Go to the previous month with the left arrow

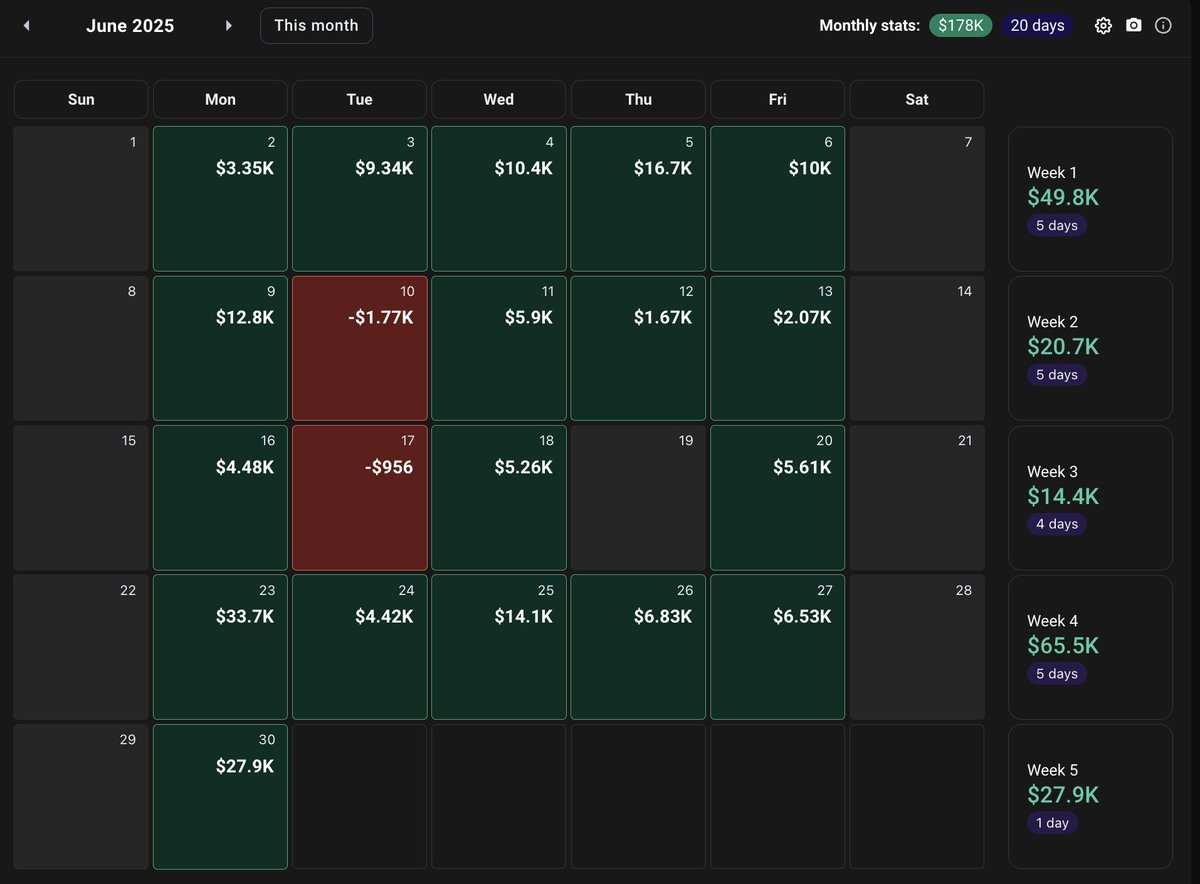pyautogui.click(x=26, y=25)
